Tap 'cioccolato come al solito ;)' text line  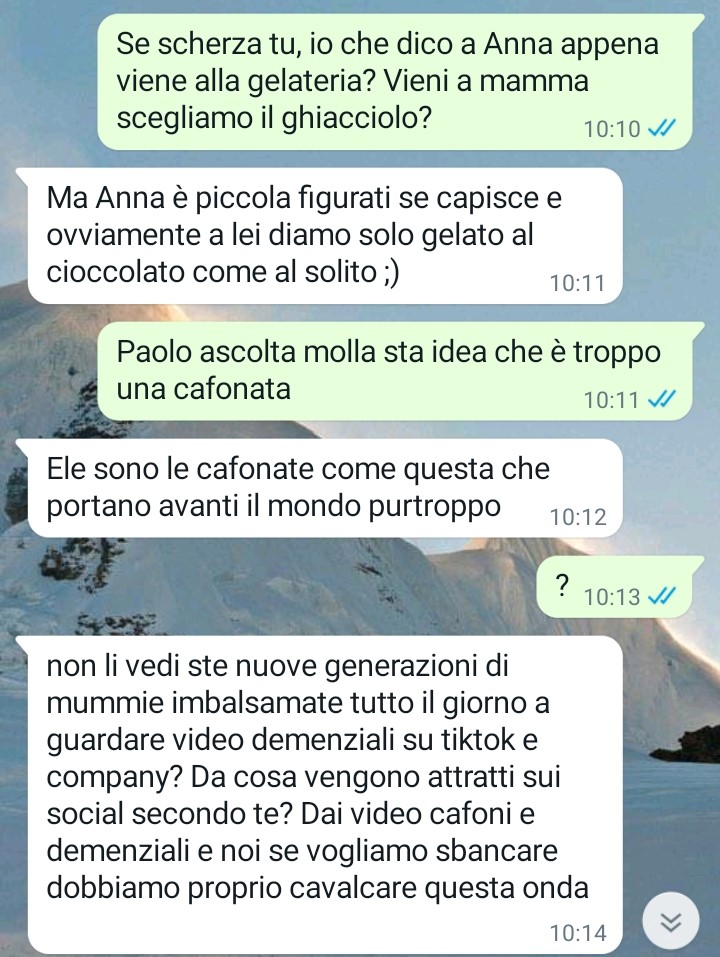(223, 272)
